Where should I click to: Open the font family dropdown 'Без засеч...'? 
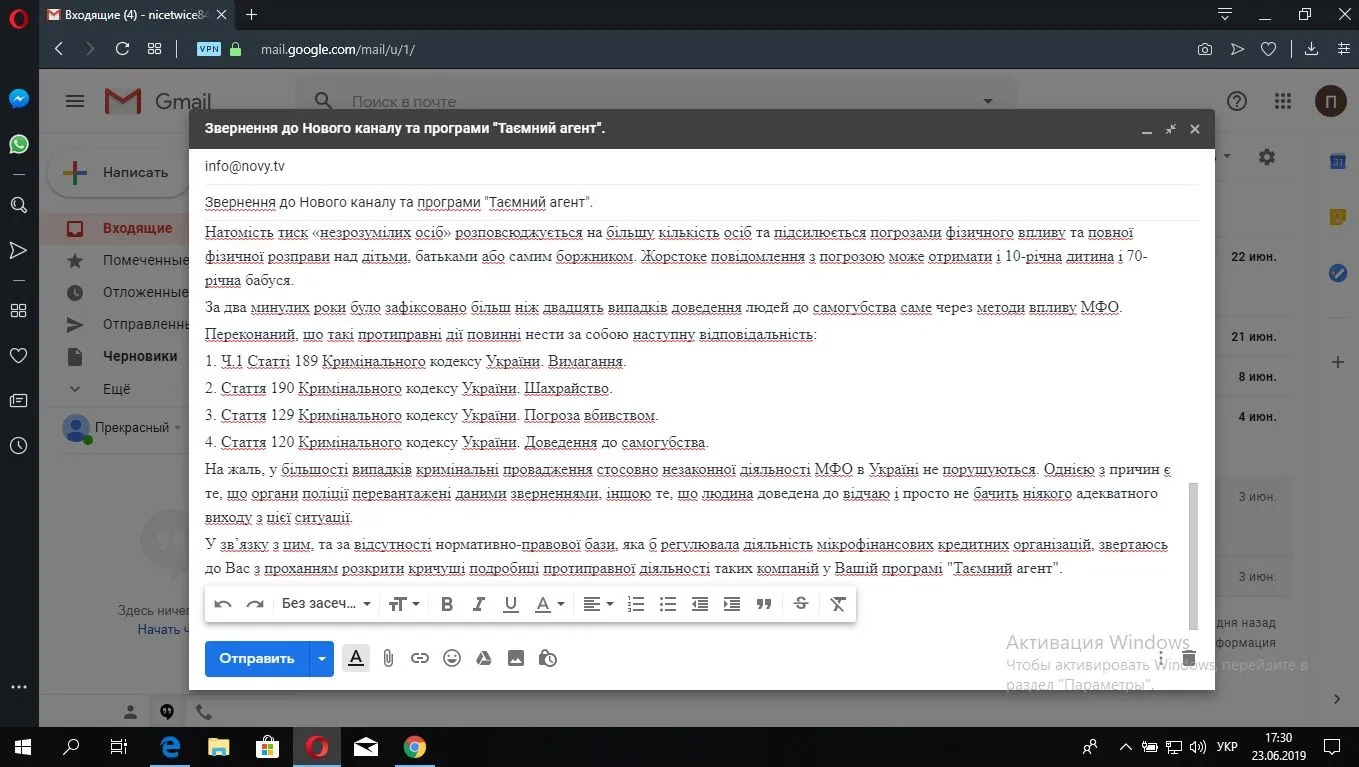pyautogui.click(x=326, y=604)
